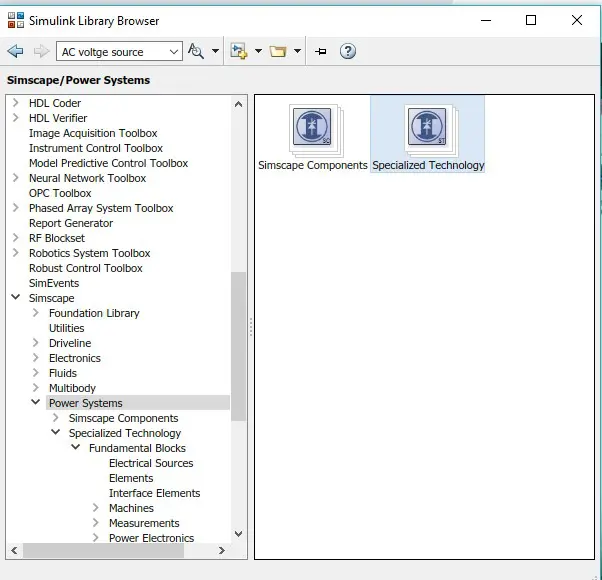Select Electrical Sources in tree
This screenshot has height=580, width=602.
click(x=151, y=463)
